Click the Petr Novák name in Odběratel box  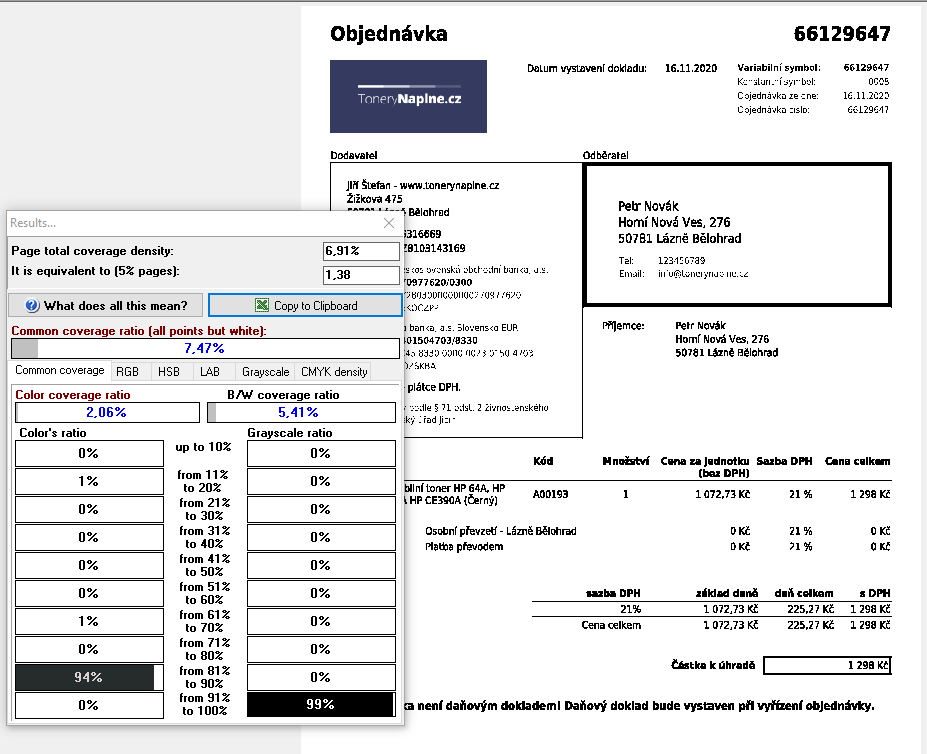[648, 206]
